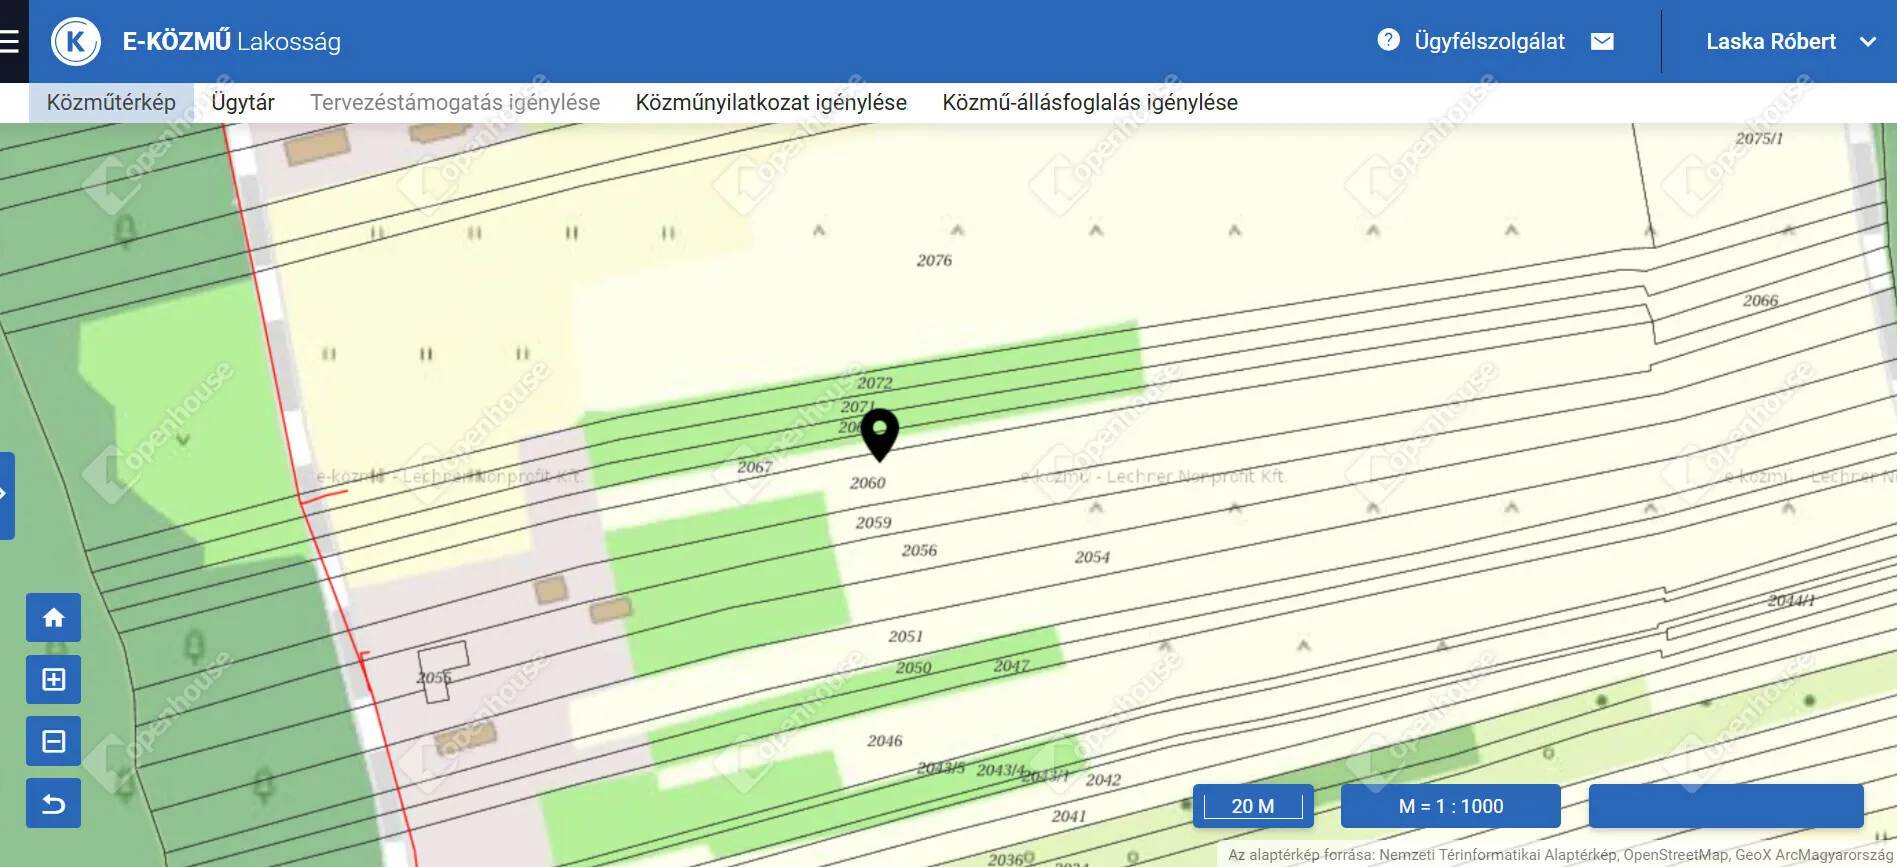The image size is (1897, 867).
Task: Go back to the previous map view
Action: click(x=54, y=803)
